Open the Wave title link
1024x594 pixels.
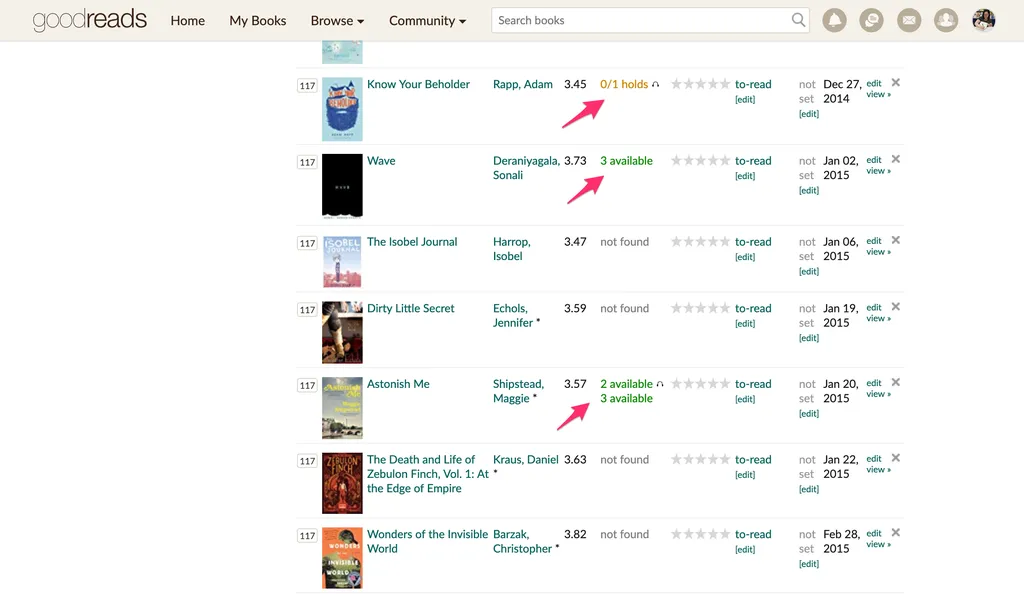point(381,160)
